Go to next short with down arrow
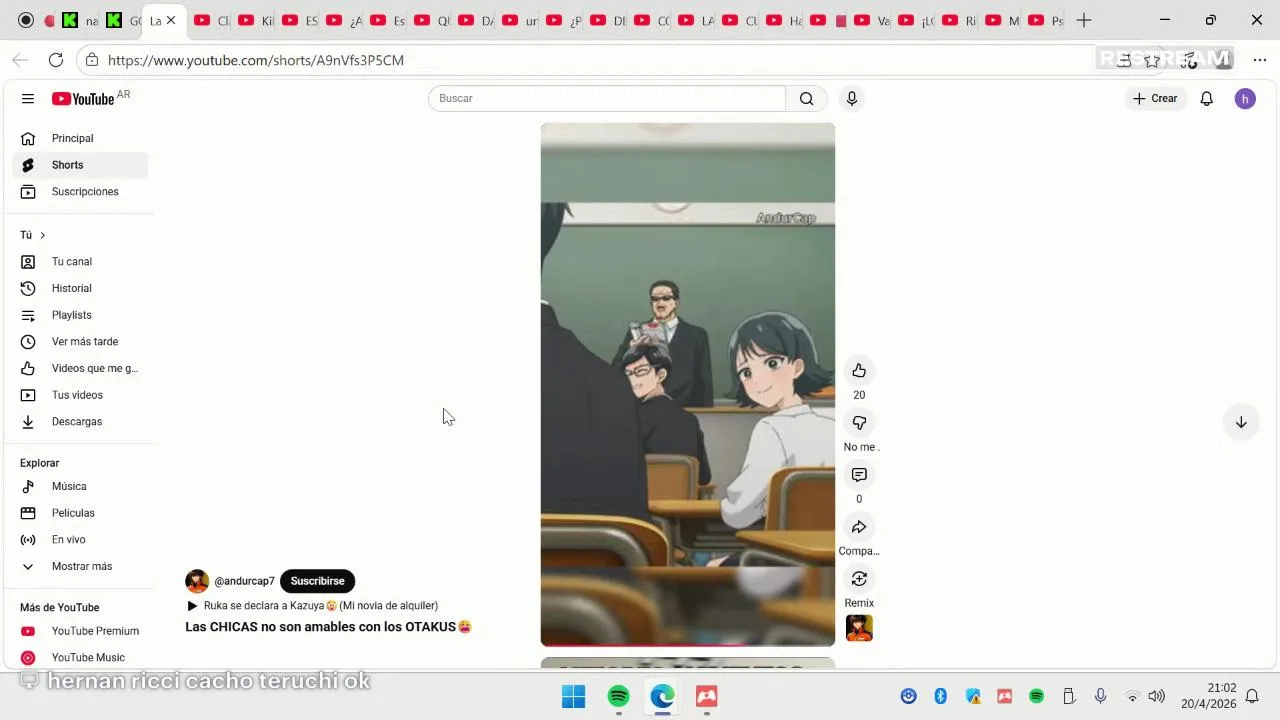 [1241, 422]
